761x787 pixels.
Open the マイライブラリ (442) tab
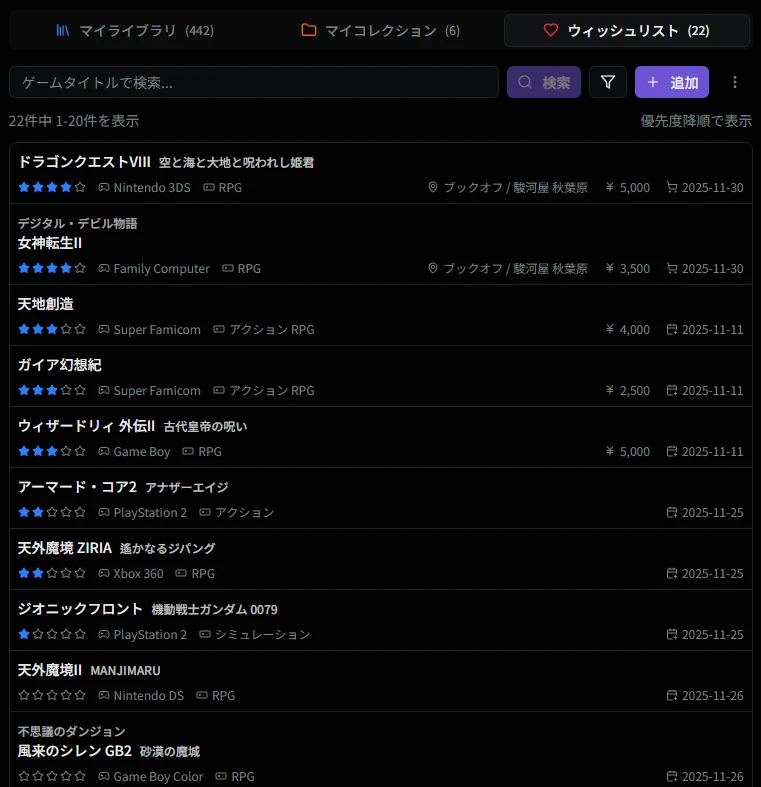[135, 31]
